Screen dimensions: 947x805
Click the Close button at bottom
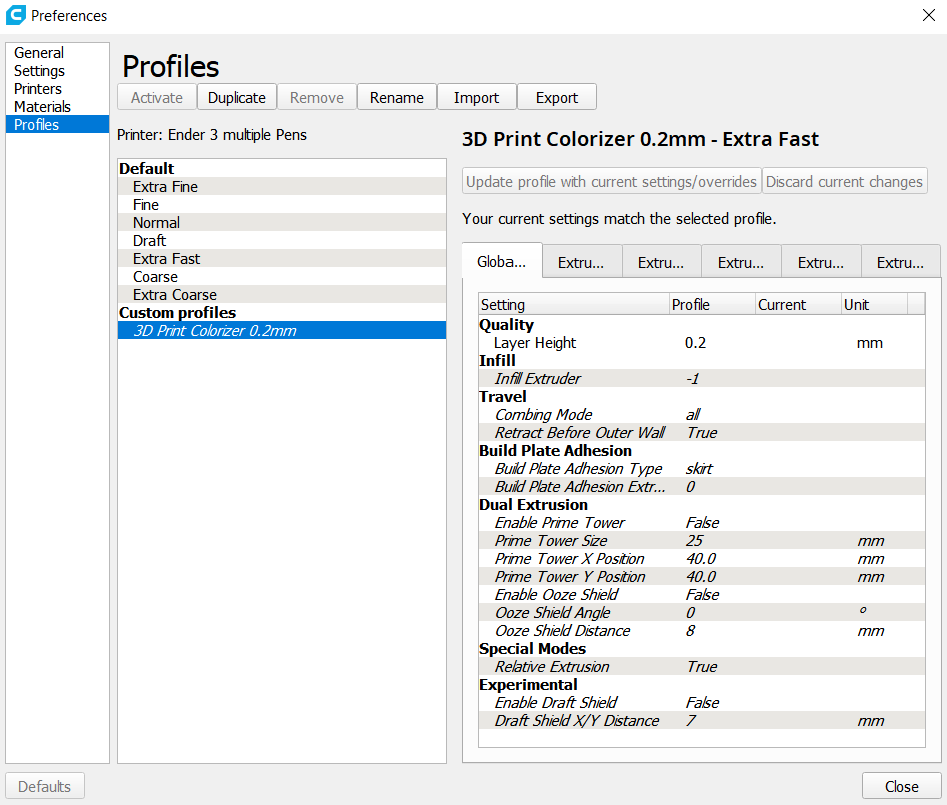[901, 786]
